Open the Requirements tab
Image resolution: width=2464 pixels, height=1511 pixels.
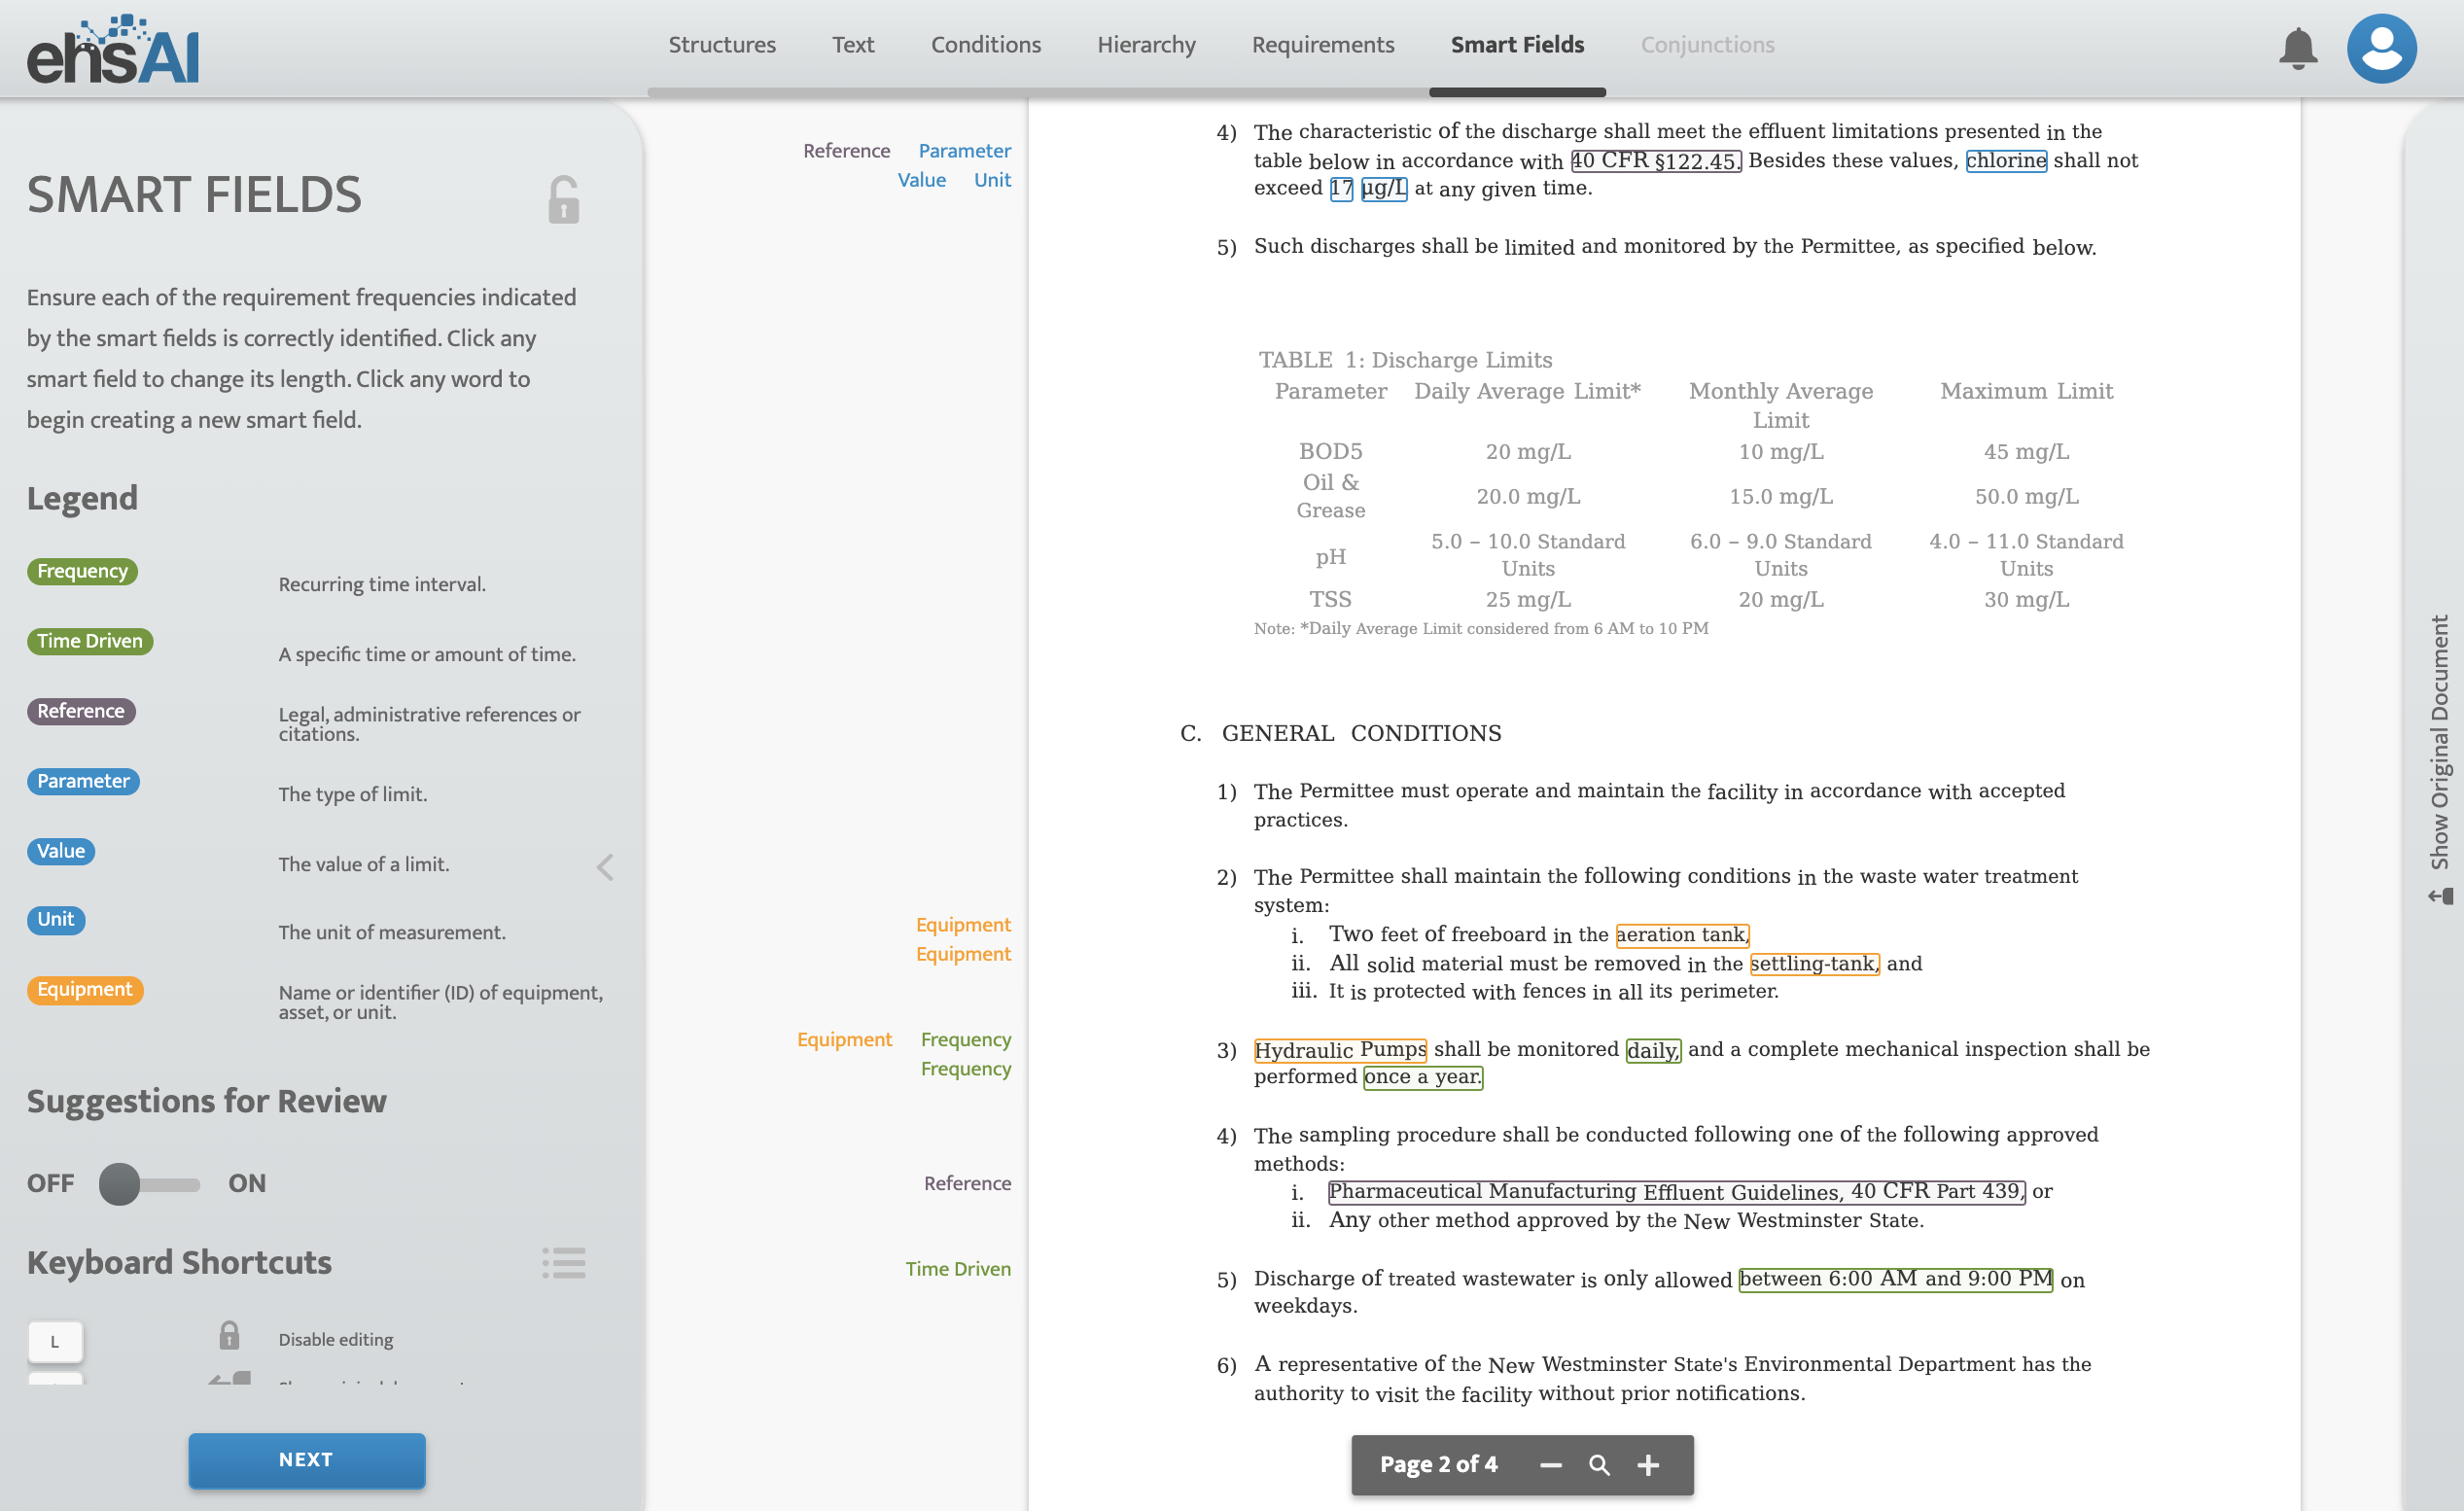tap(1322, 45)
